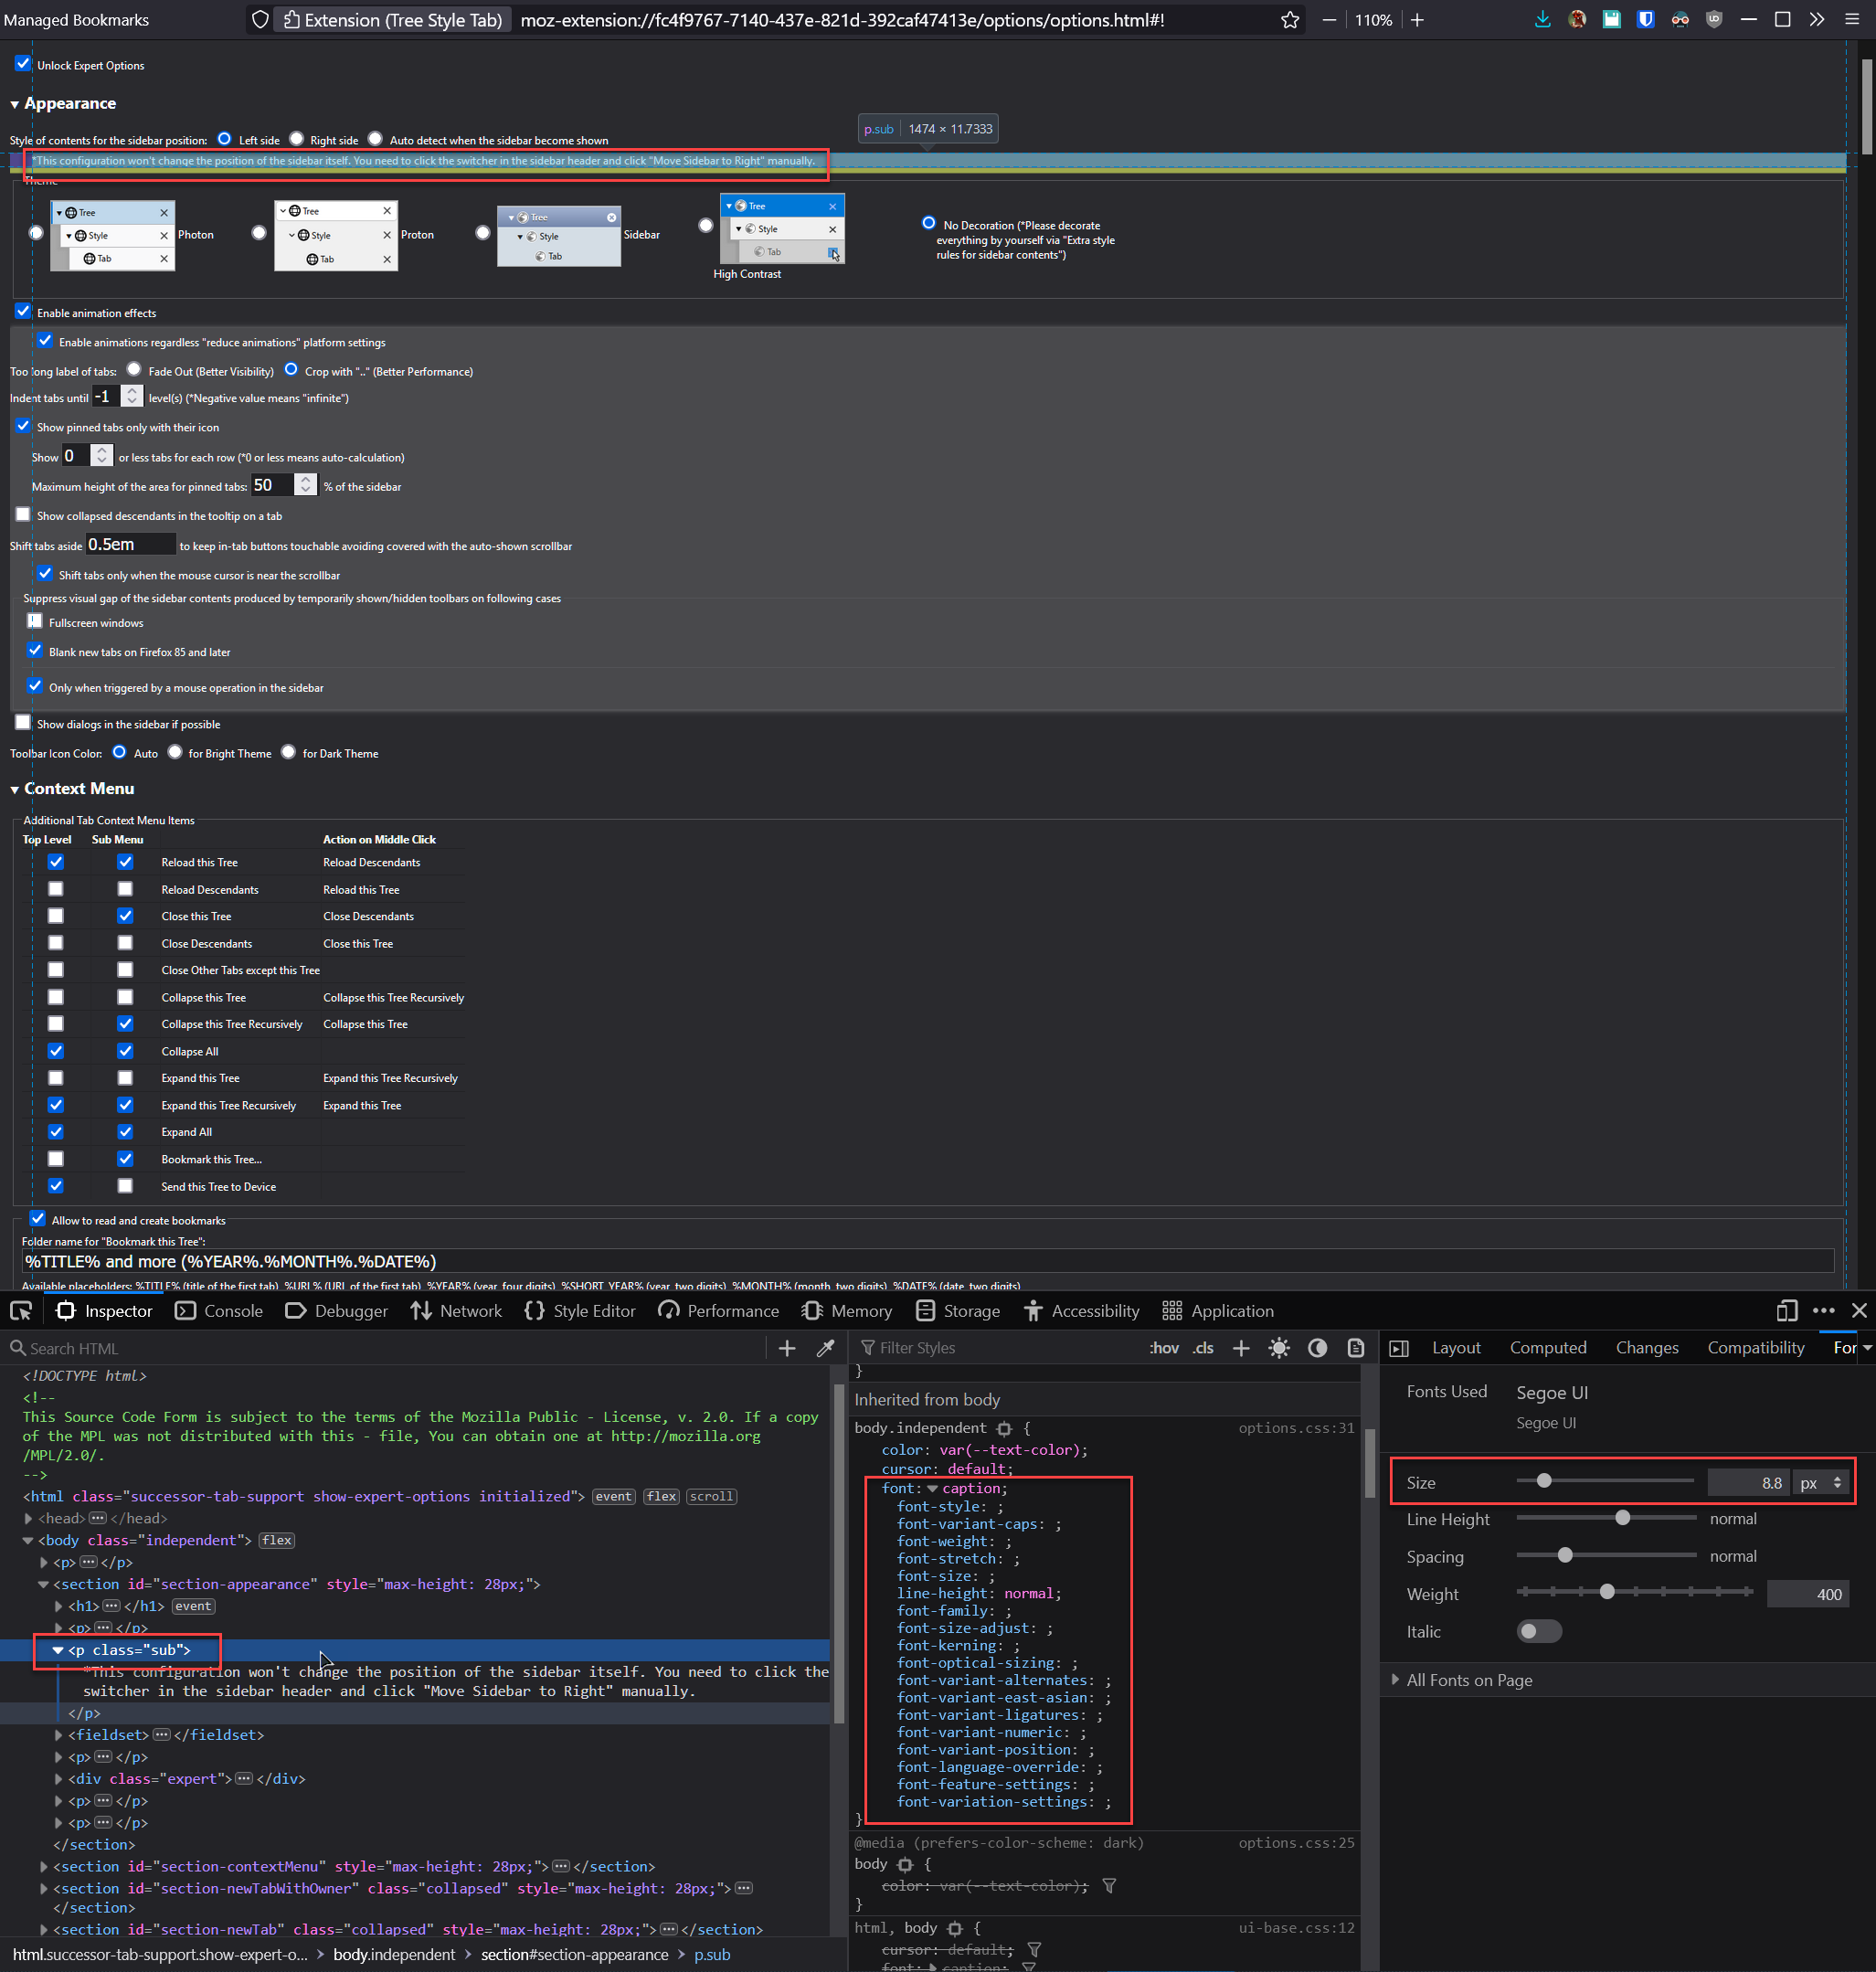Toggle print media simulation icon
Viewport: 1876px width, 1972px height.
point(1356,1348)
